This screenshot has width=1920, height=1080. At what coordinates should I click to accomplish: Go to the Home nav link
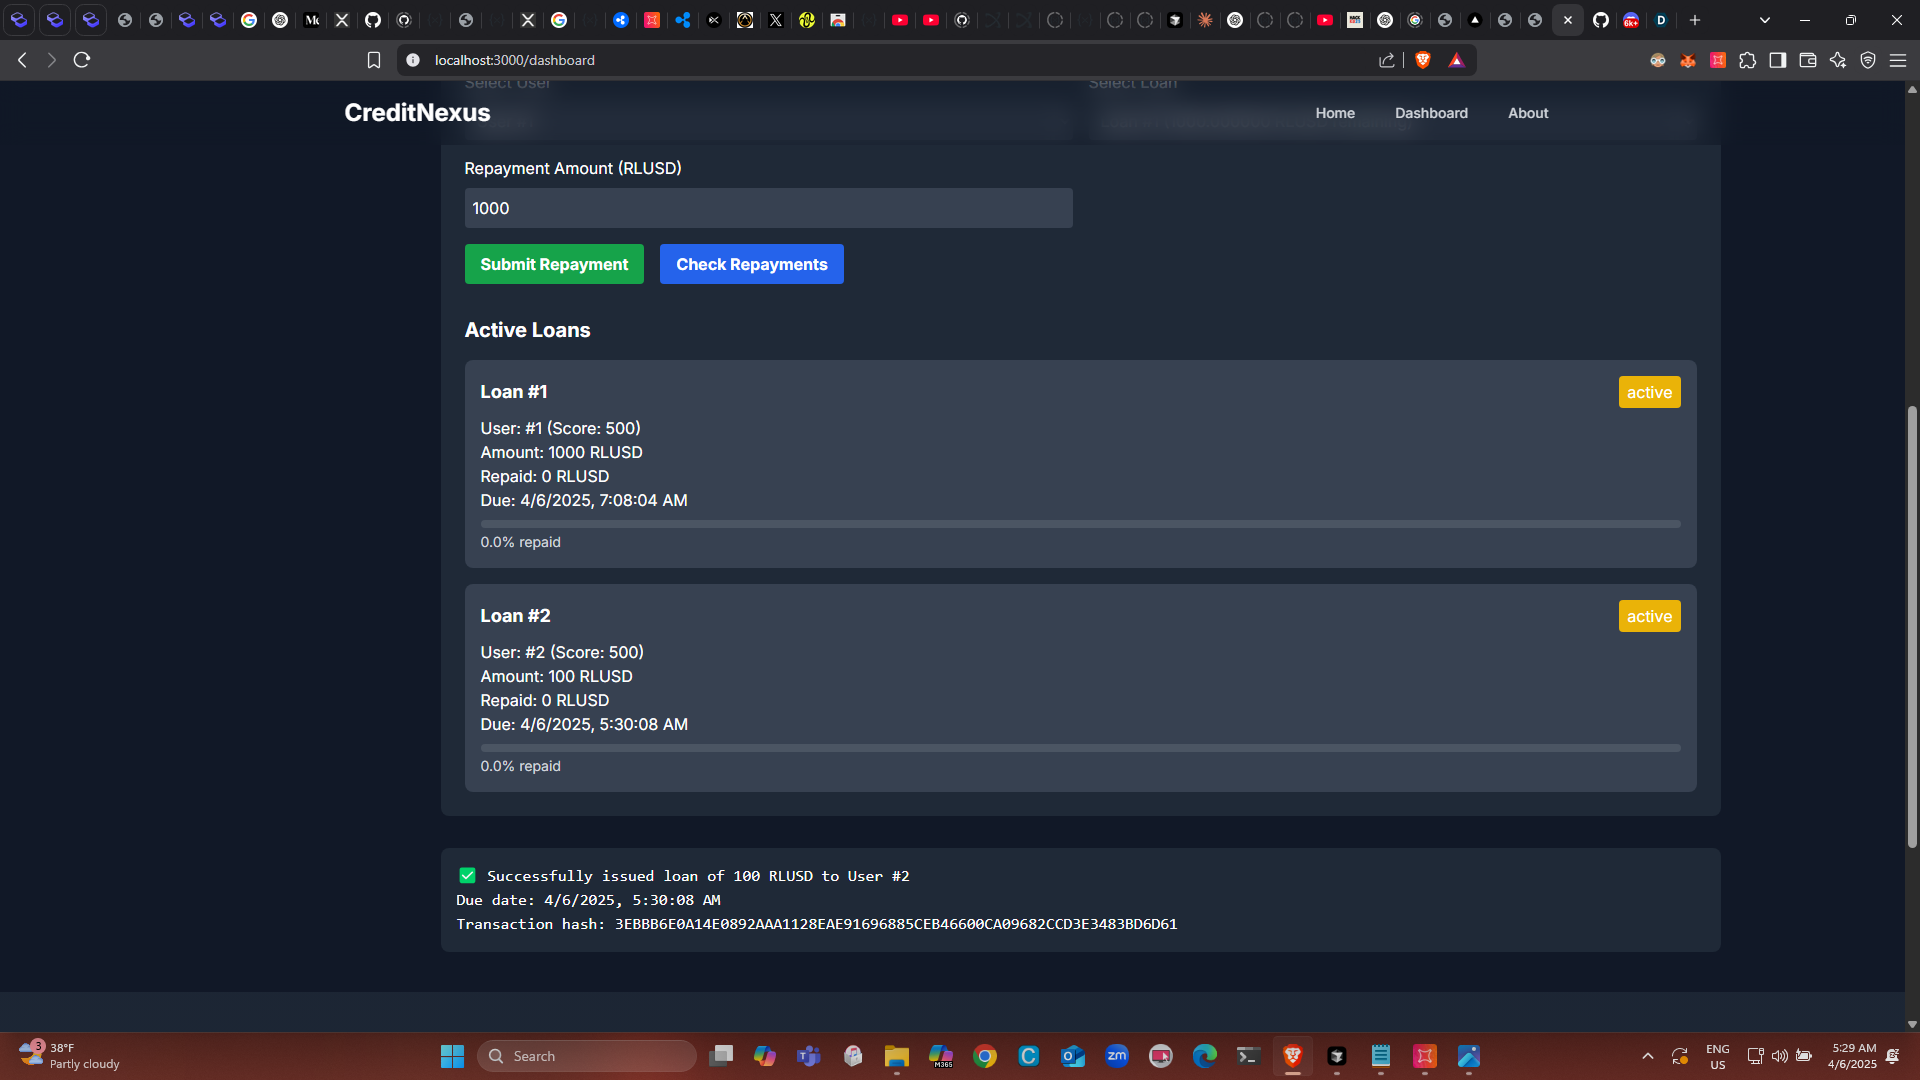pyautogui.click(x=1335, y=113)
